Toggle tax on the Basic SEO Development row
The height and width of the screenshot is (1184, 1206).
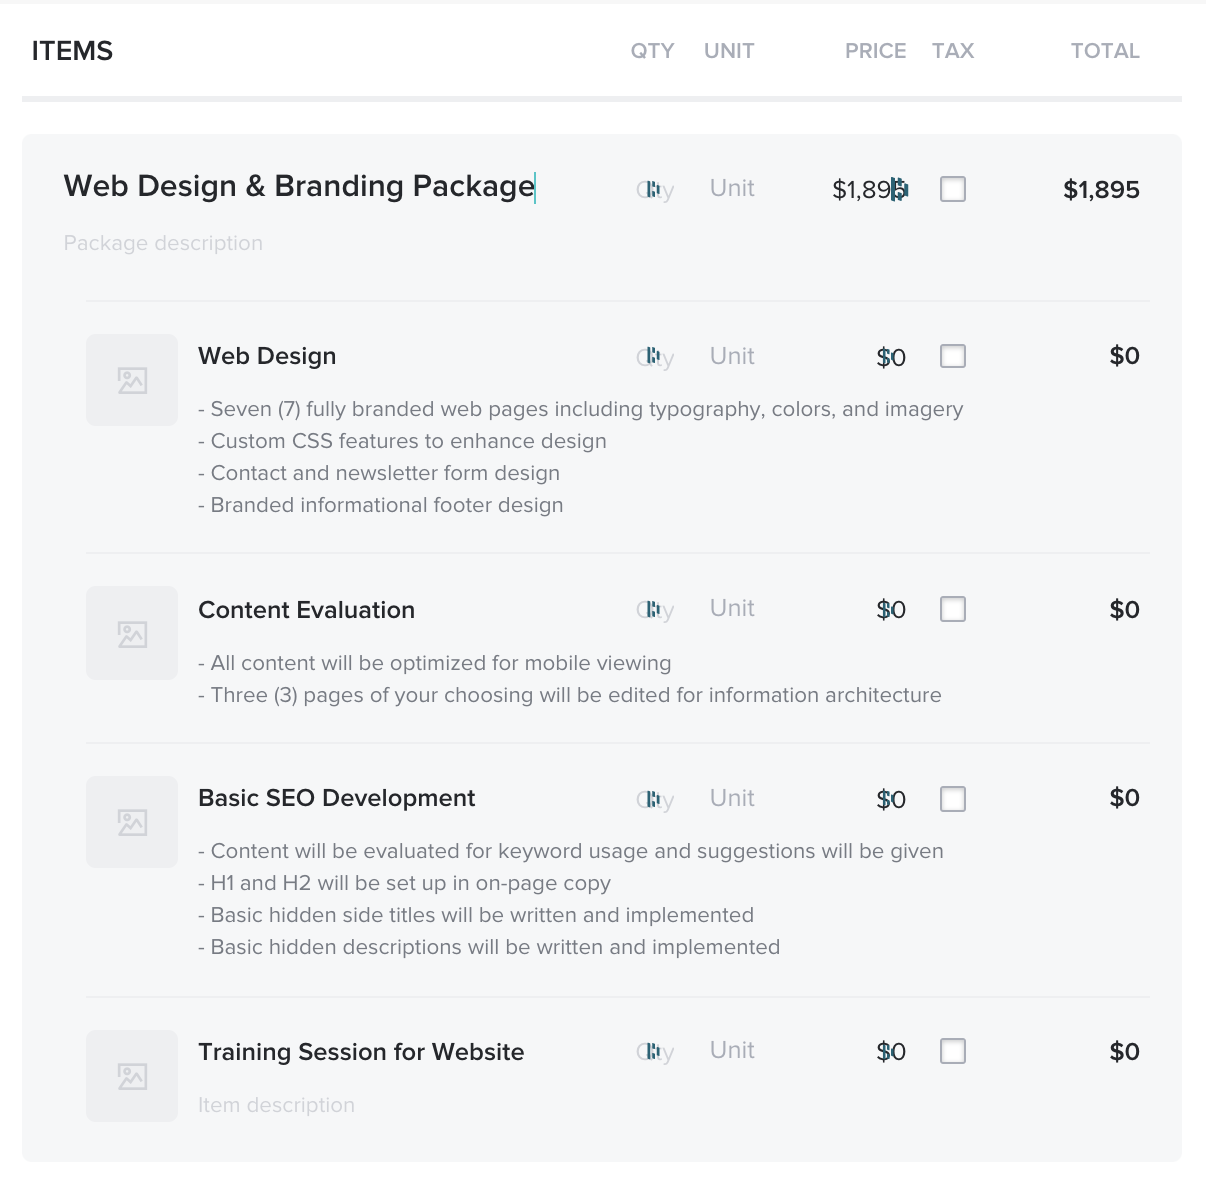point(952,799)
